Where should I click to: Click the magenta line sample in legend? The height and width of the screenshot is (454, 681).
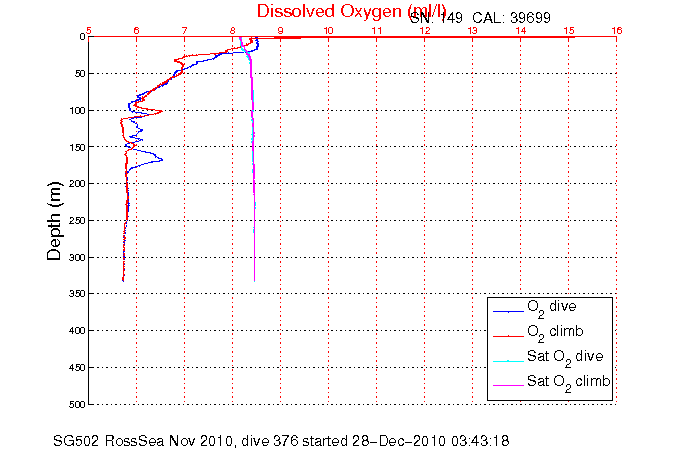pos(508,385)
